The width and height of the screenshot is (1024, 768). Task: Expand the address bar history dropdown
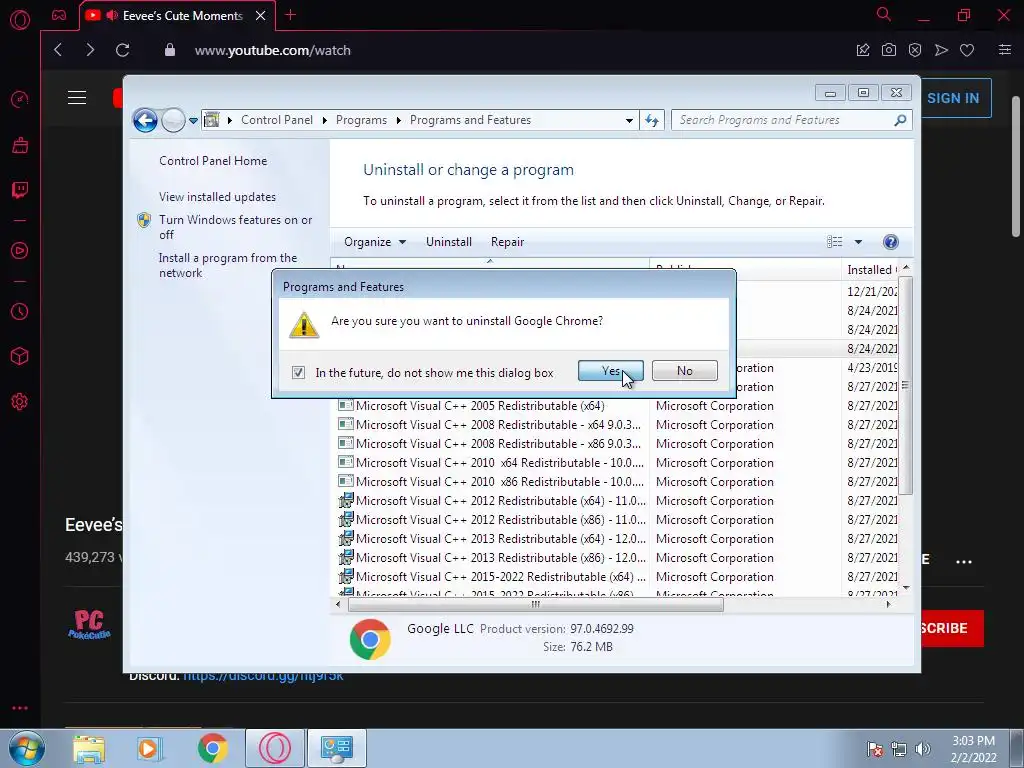click(629, 121)
